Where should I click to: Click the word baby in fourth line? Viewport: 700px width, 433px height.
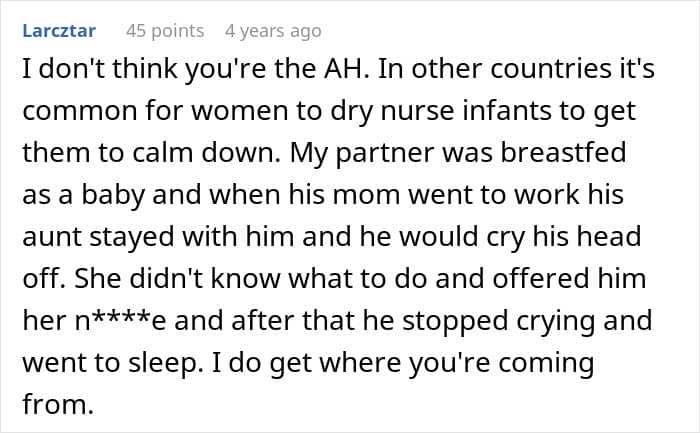[x=112, y=195]
